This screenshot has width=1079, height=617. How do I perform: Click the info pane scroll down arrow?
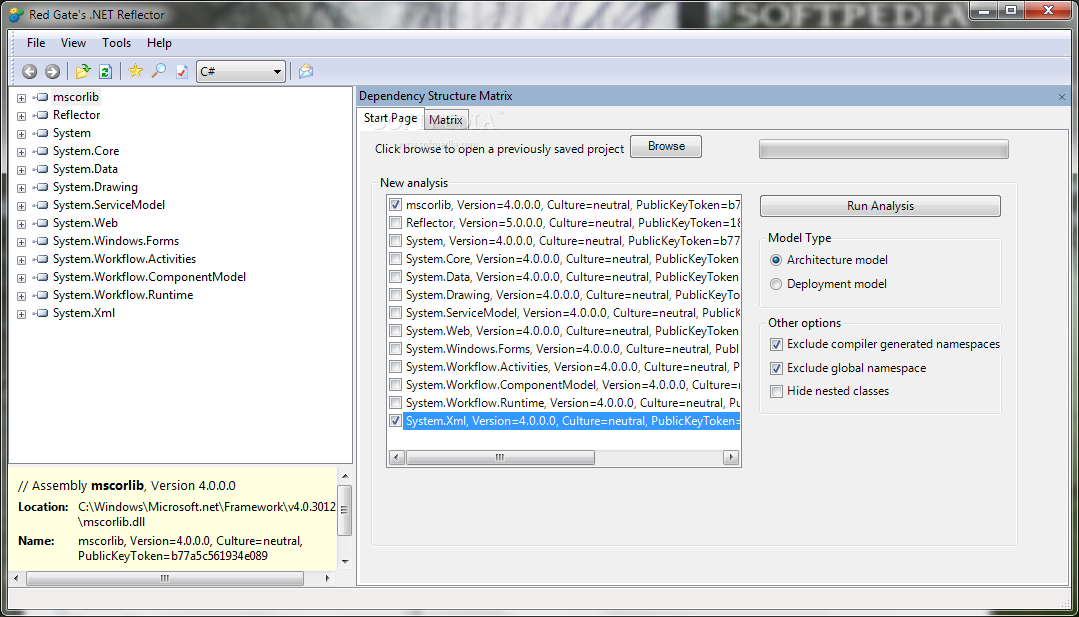[x=345, y=561]
